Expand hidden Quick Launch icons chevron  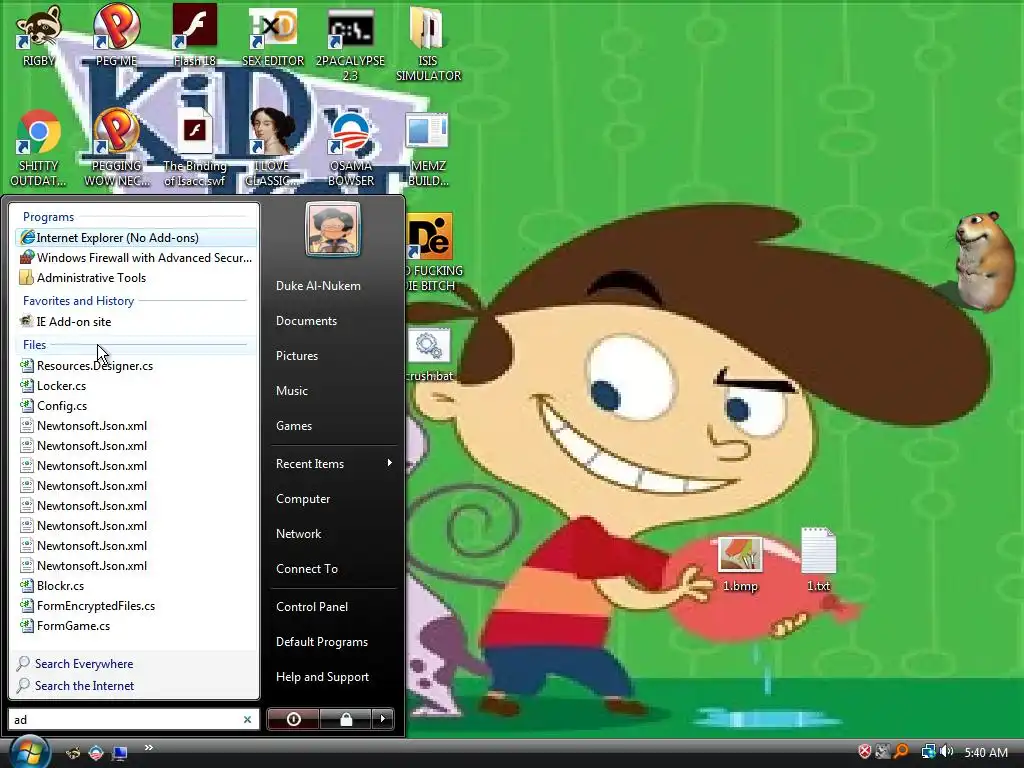(x=149, y=748)
